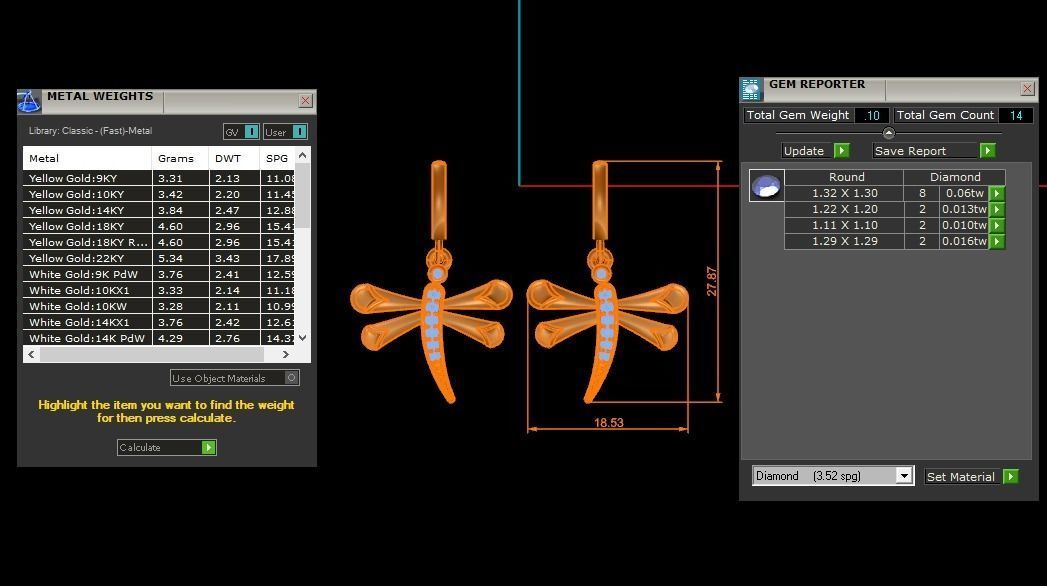Close the Metal Weights panel
1047x586 pixels.
click(x=305, y=100)
